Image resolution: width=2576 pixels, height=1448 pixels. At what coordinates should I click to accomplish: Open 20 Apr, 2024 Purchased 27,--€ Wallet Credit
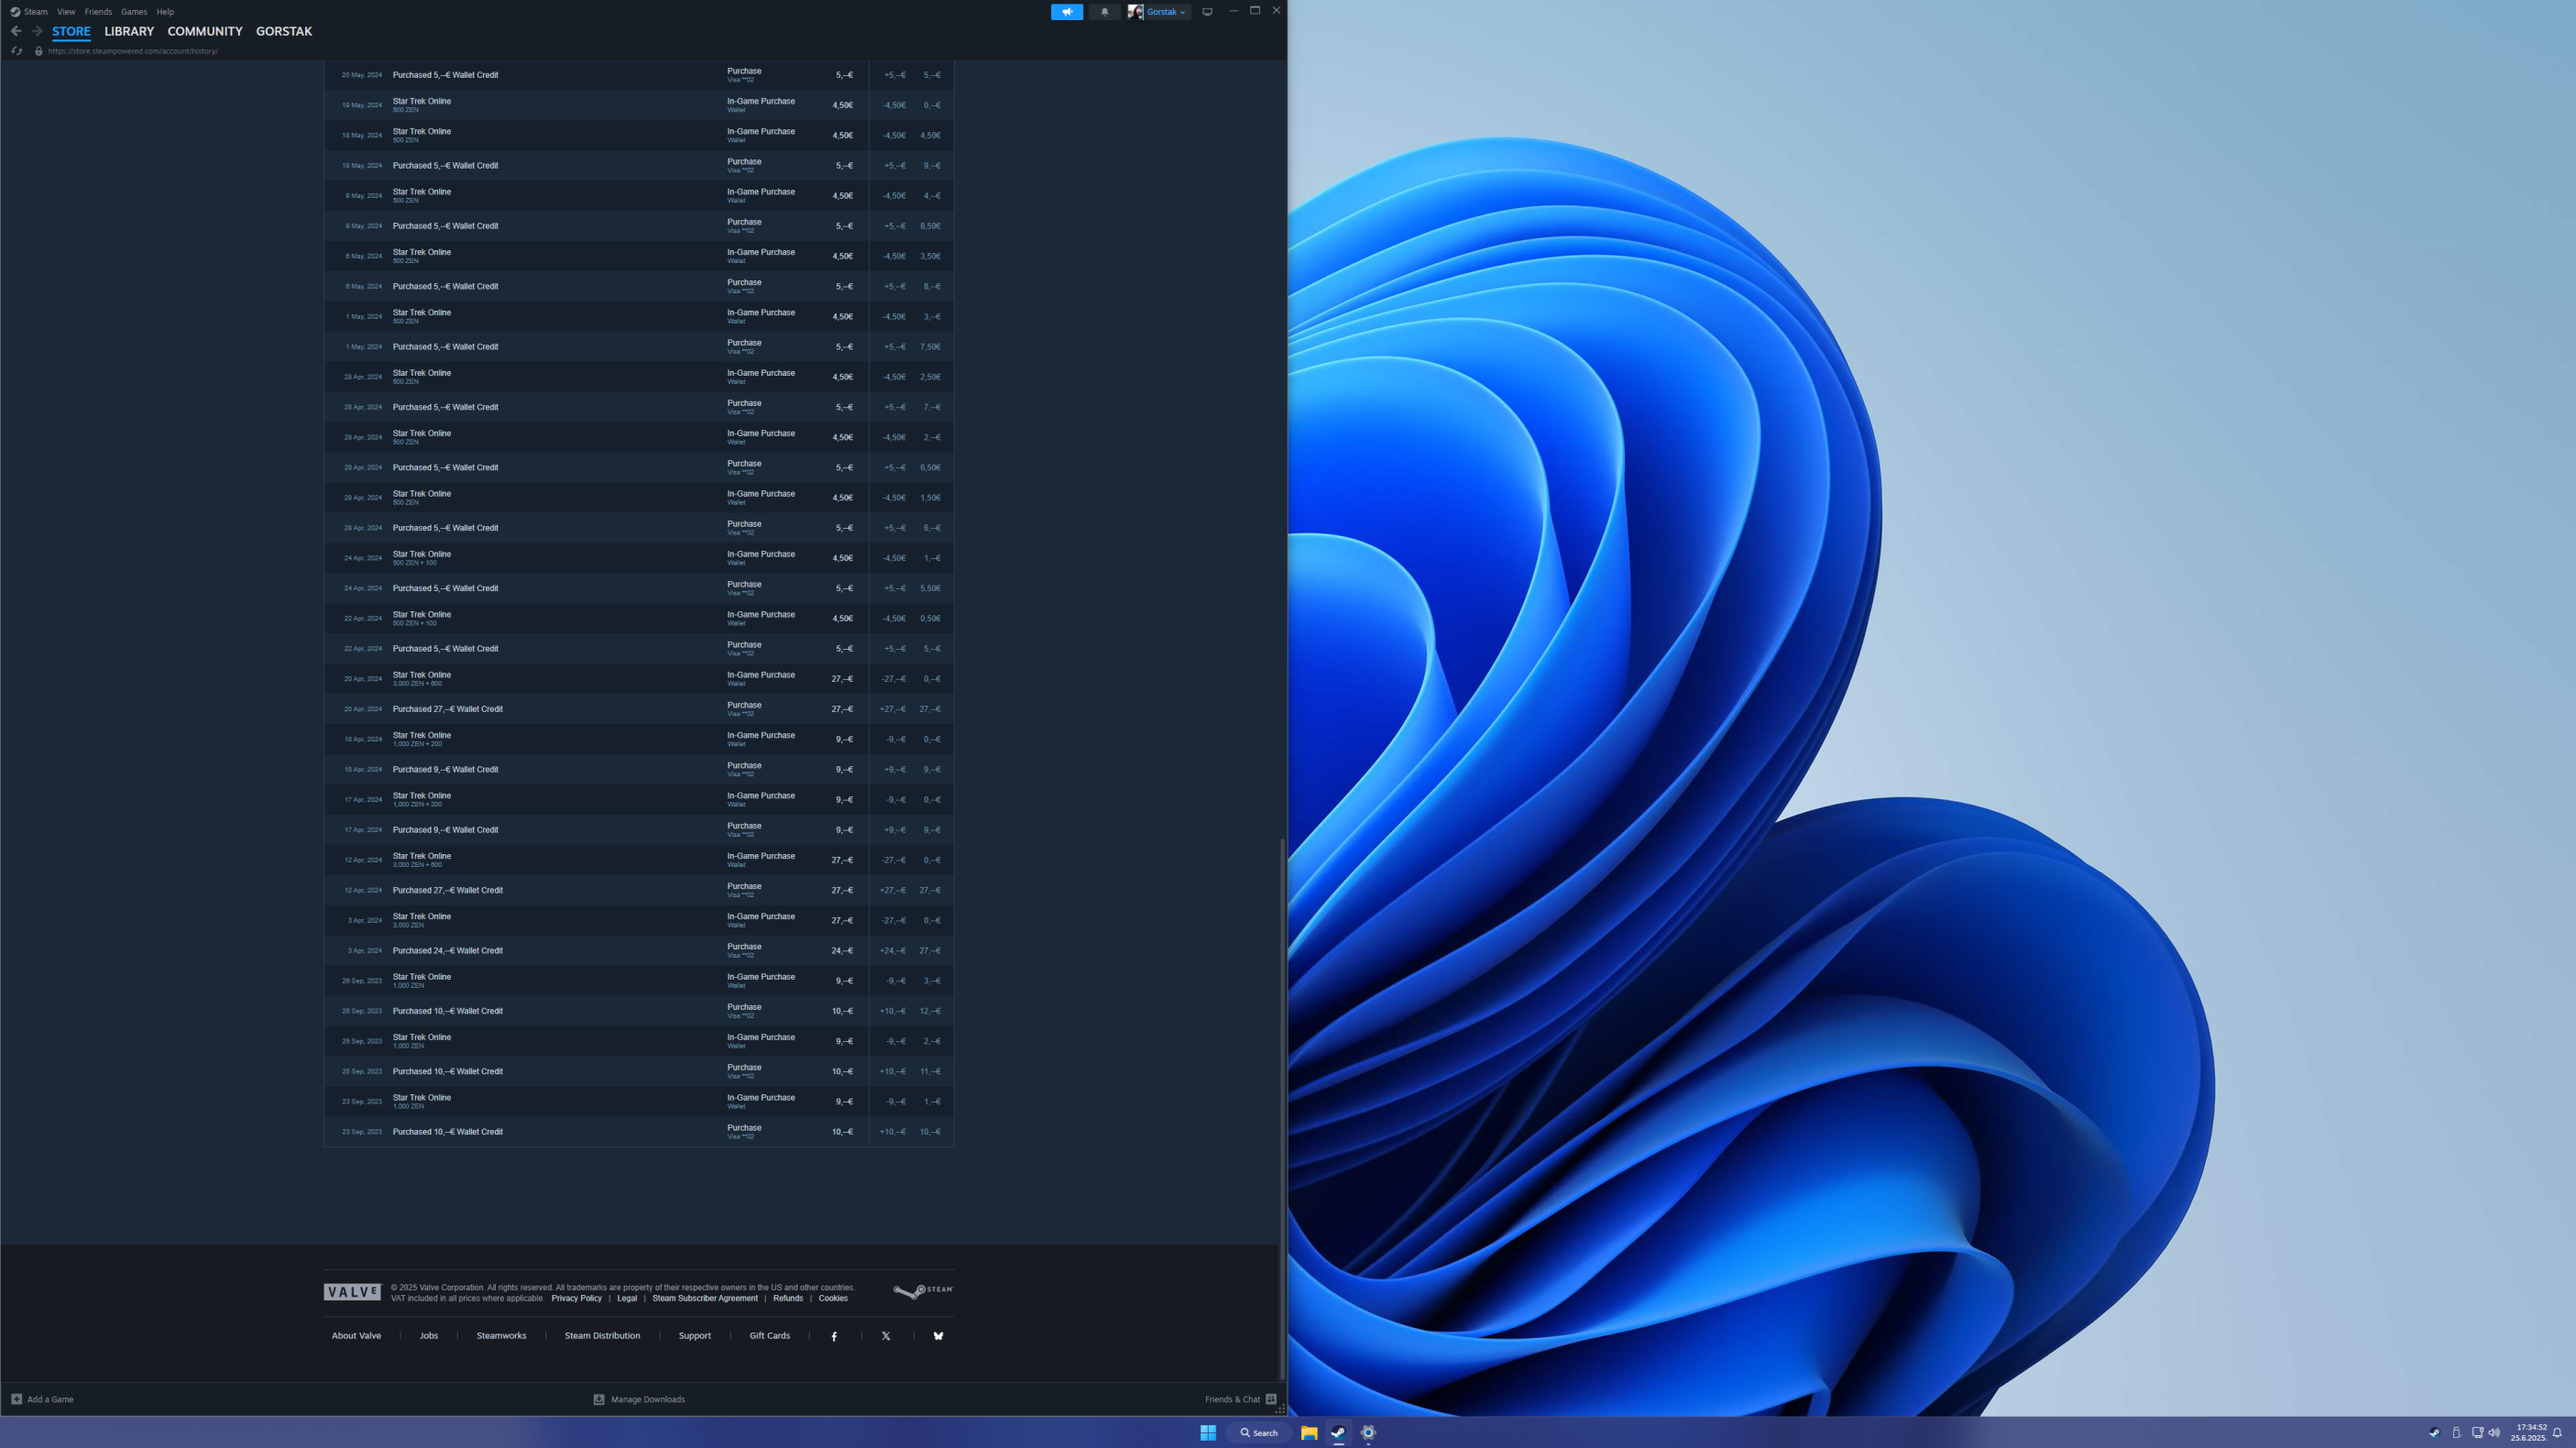coord(639,709)
